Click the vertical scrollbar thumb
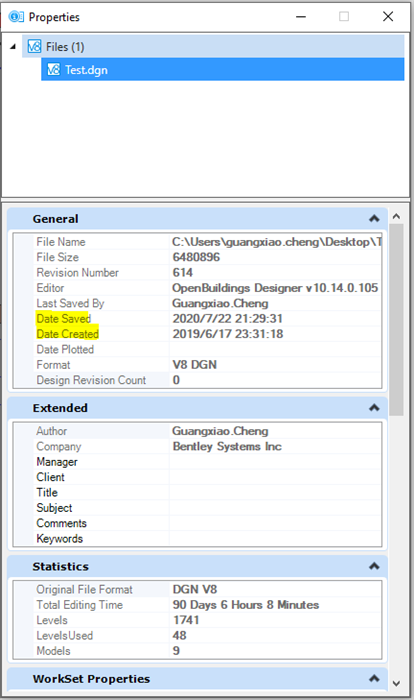The width and height of the screenshot is (414, 700). 396,320
